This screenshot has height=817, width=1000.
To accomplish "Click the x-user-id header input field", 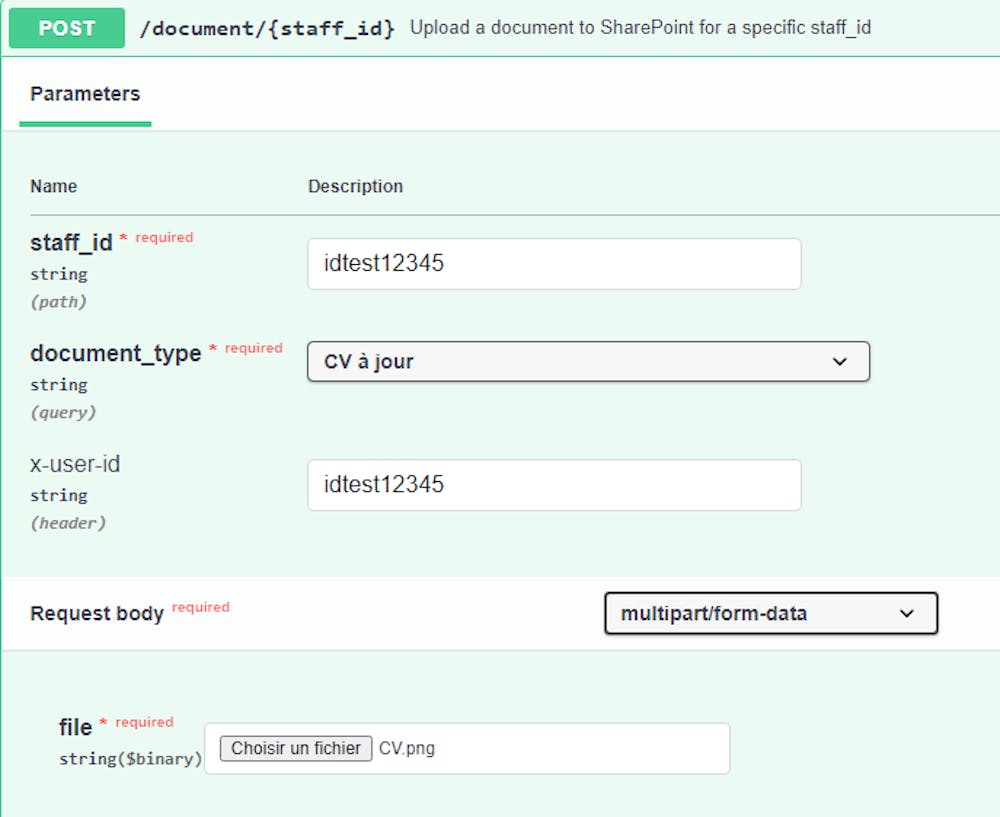I will [554, 485].
